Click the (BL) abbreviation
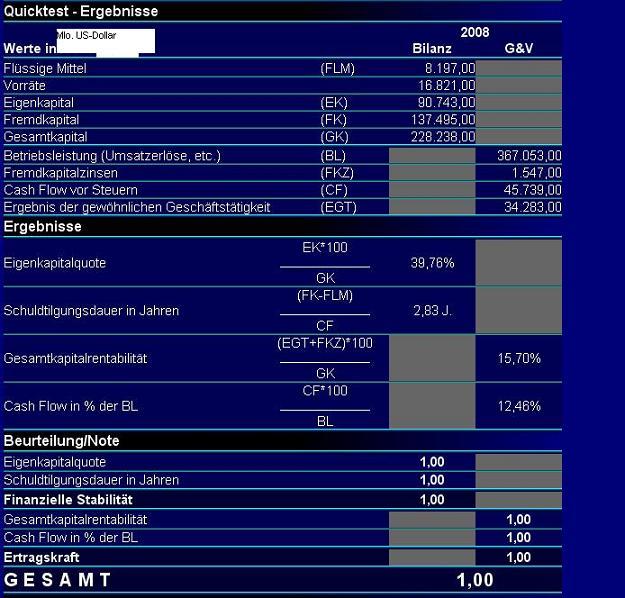This screenshot has width=625, height=598. point(333,155)
